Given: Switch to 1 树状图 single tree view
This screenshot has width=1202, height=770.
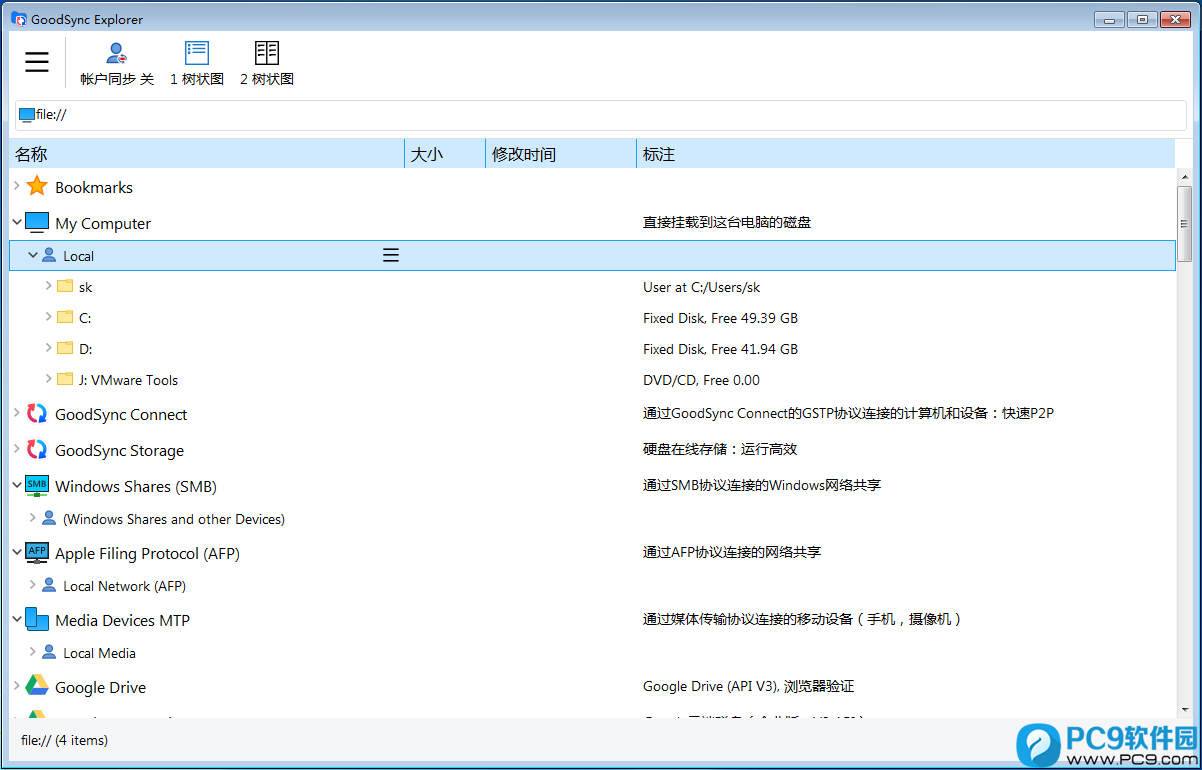Looking at the screenshot, I should 197,64.
